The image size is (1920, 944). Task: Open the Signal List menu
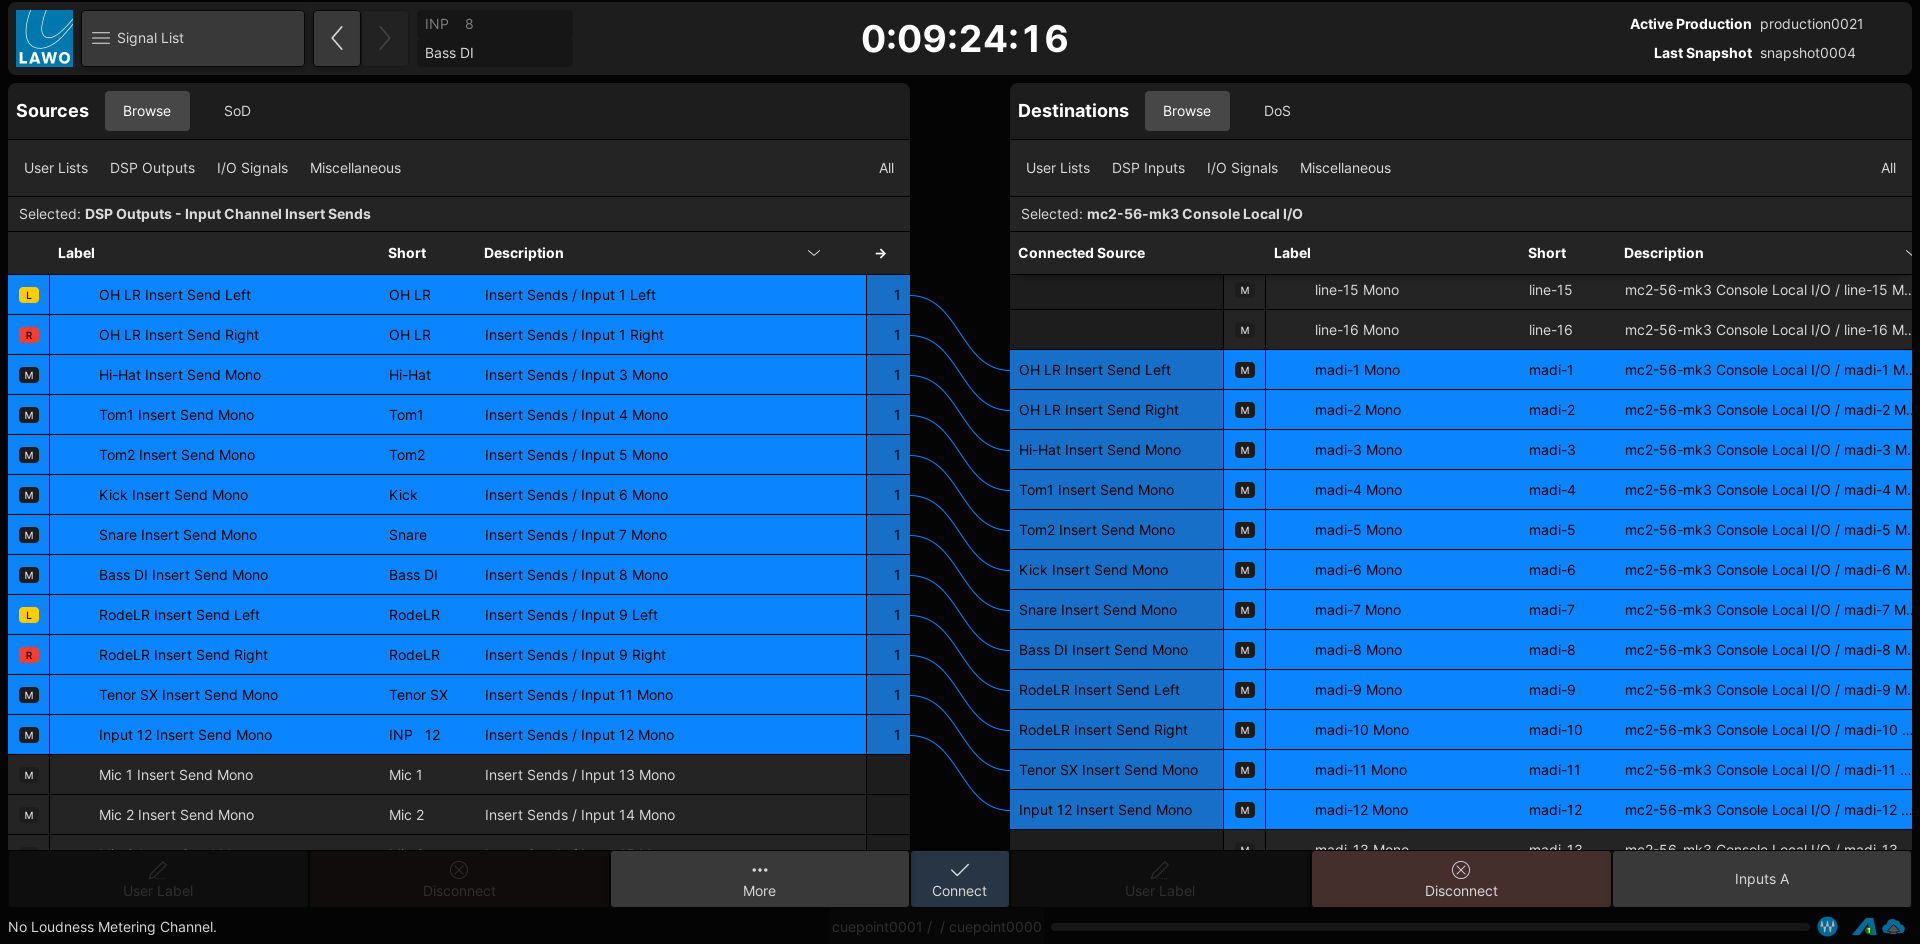coord(192,39)
